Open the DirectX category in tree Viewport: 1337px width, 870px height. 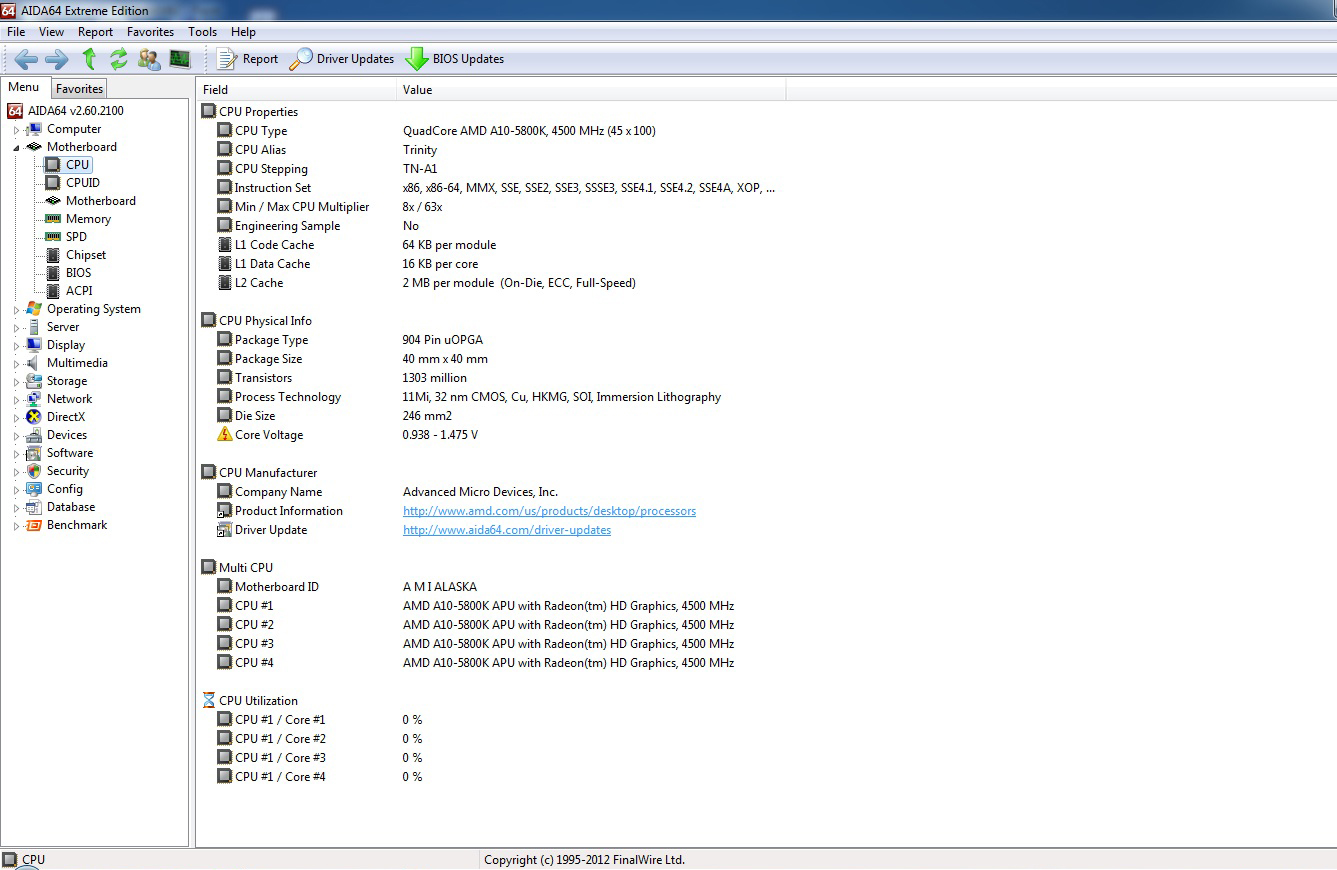(x=56, y=417)
